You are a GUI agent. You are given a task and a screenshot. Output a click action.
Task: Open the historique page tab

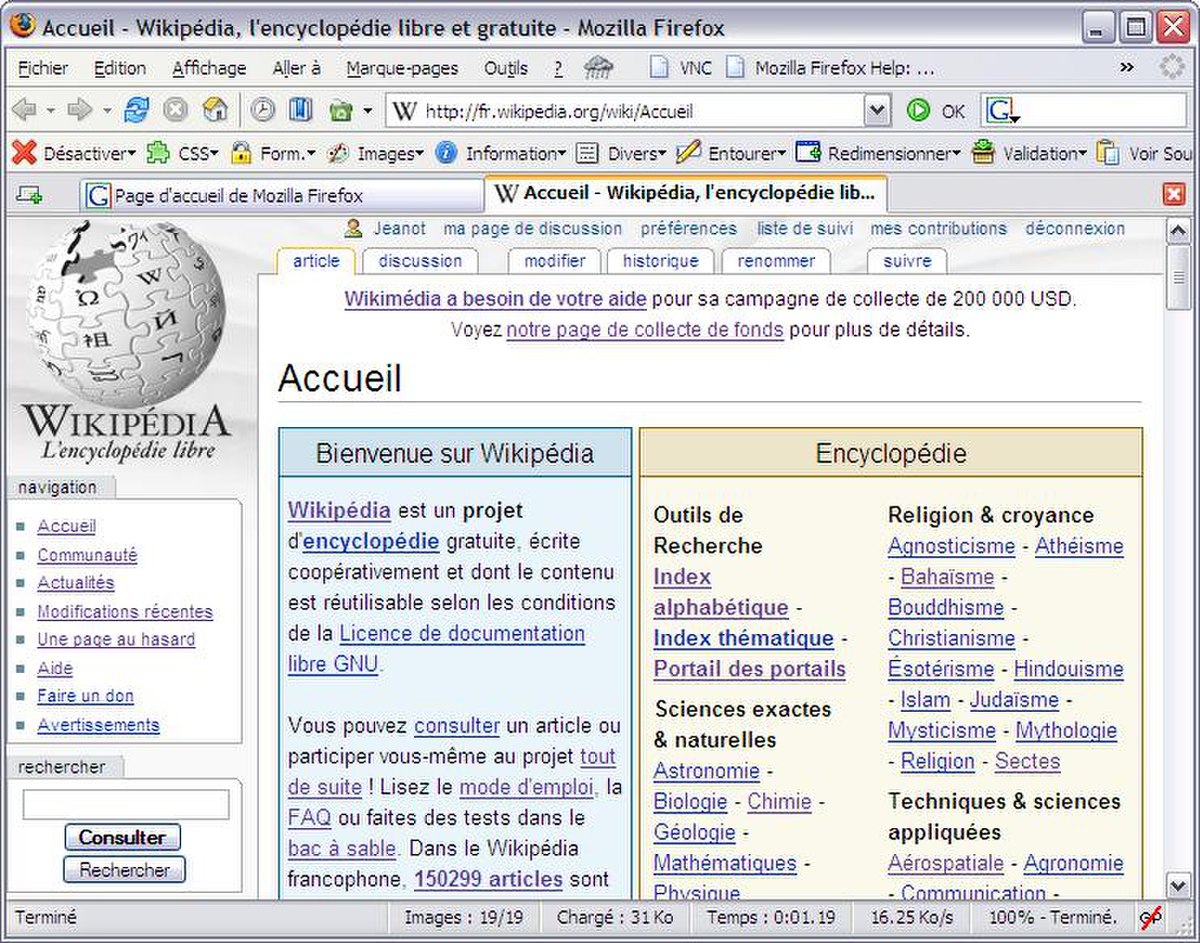tap(661, 261)
